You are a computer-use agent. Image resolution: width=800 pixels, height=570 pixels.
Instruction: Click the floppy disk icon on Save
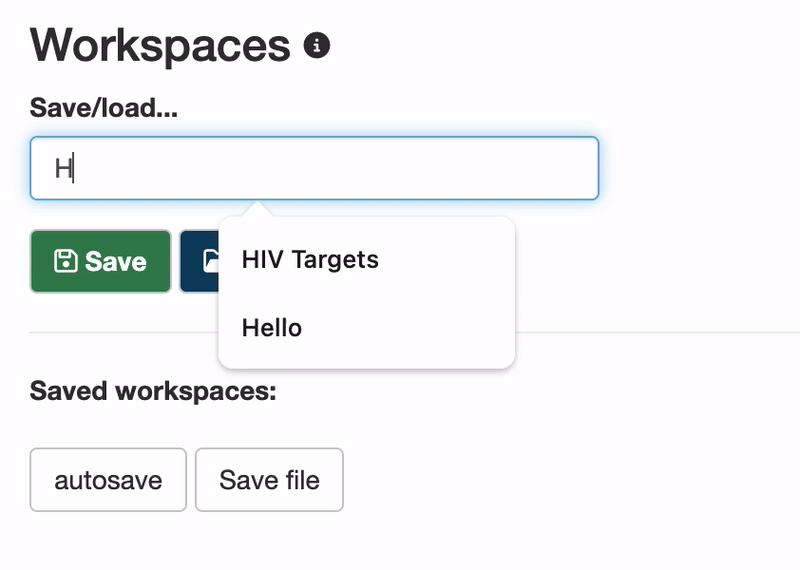(x=65, y=262)
